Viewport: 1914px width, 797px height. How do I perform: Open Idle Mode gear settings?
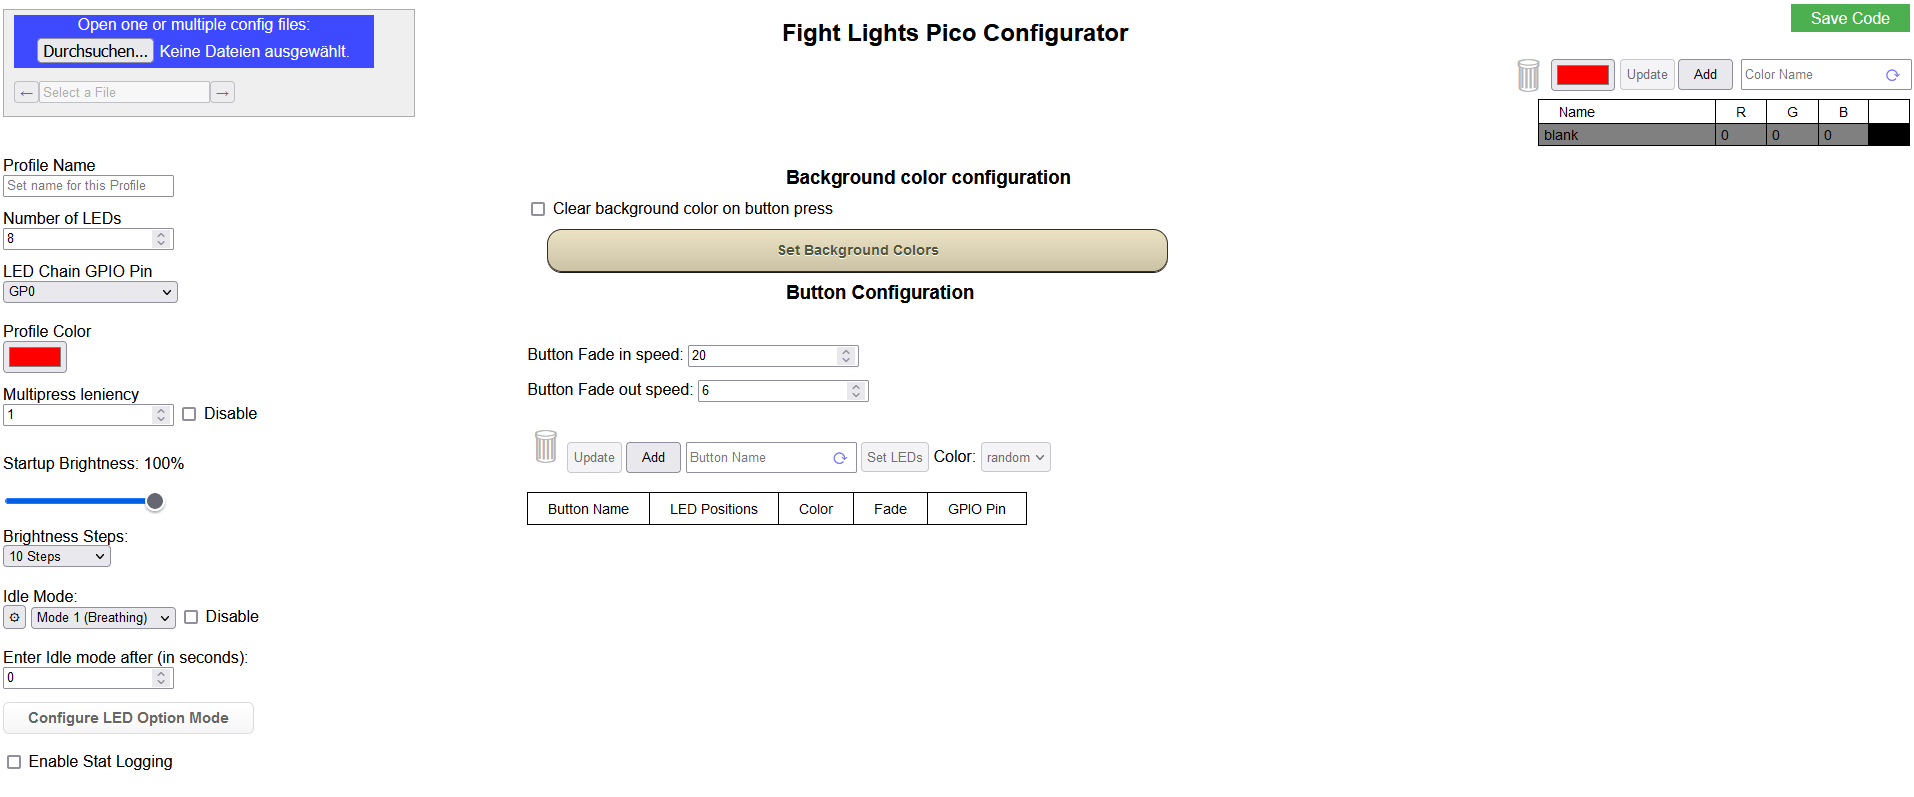point(14,618)
